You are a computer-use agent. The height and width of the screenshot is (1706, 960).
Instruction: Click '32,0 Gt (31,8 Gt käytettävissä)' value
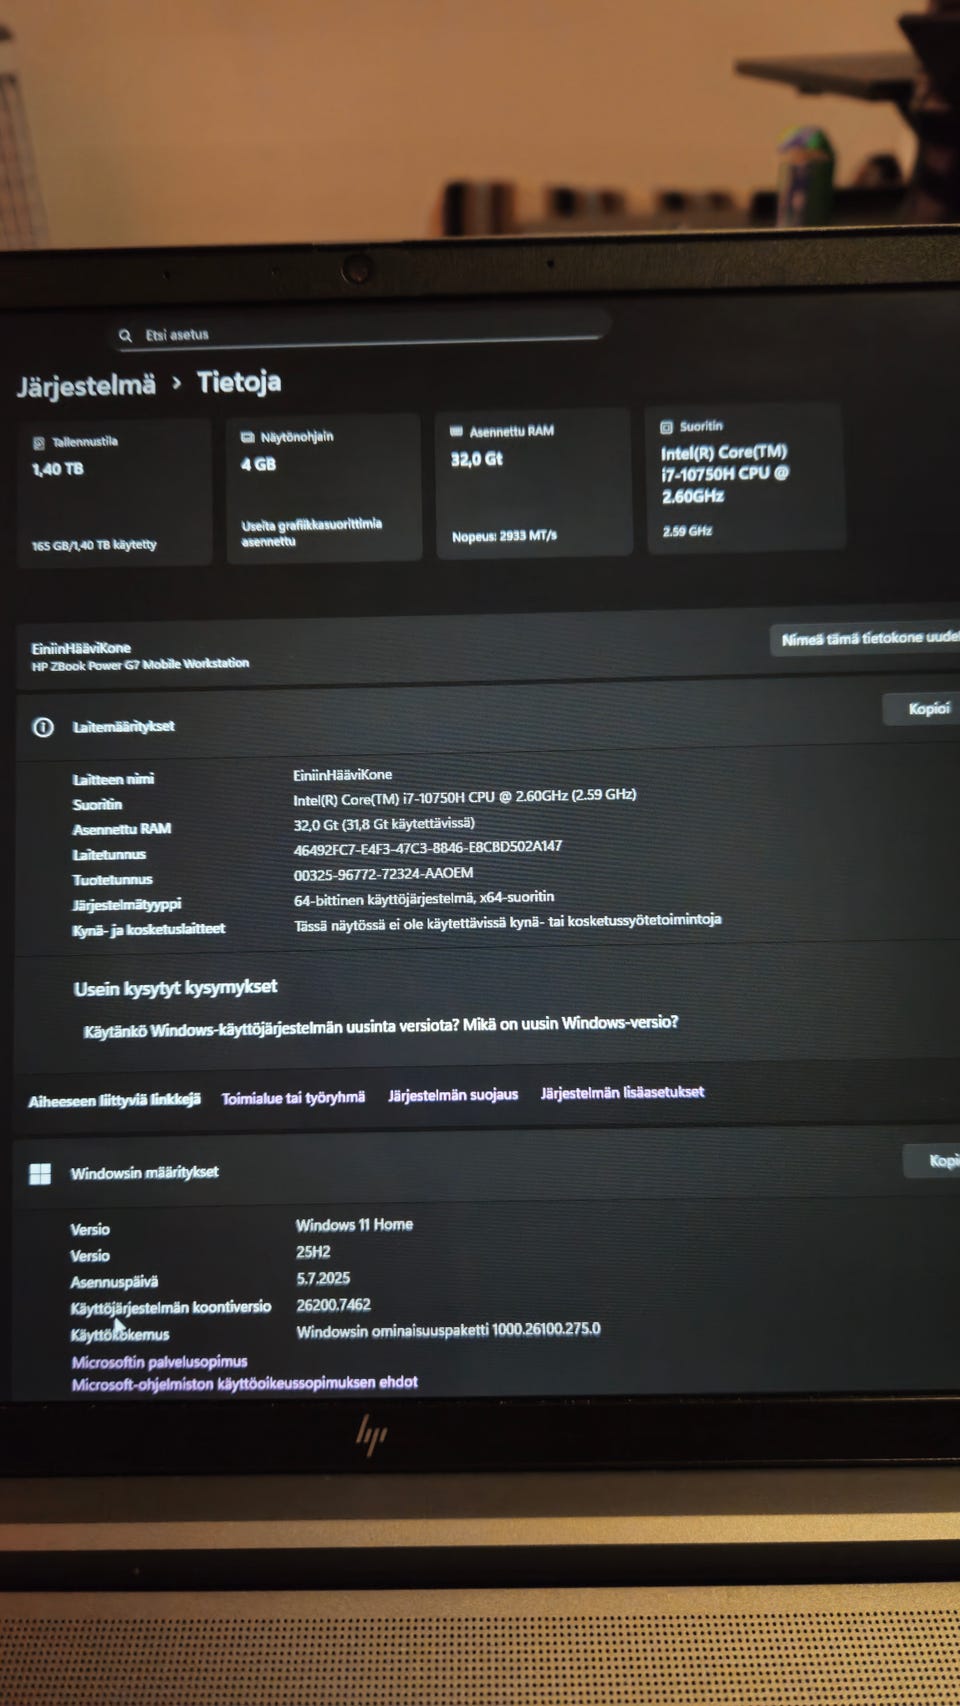click(384, 824)
